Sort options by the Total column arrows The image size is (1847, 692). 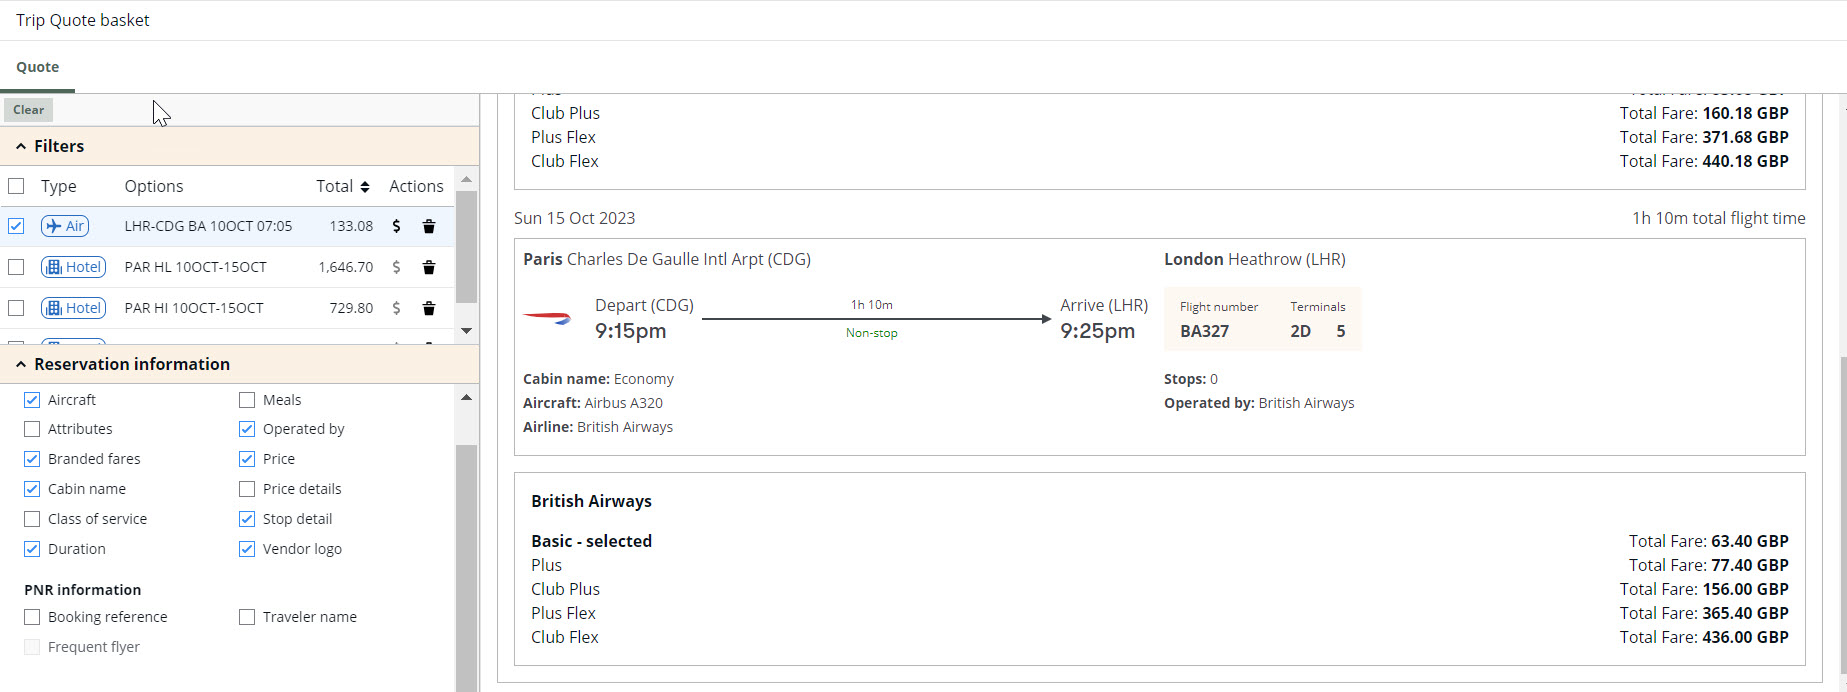pos(365,187)
